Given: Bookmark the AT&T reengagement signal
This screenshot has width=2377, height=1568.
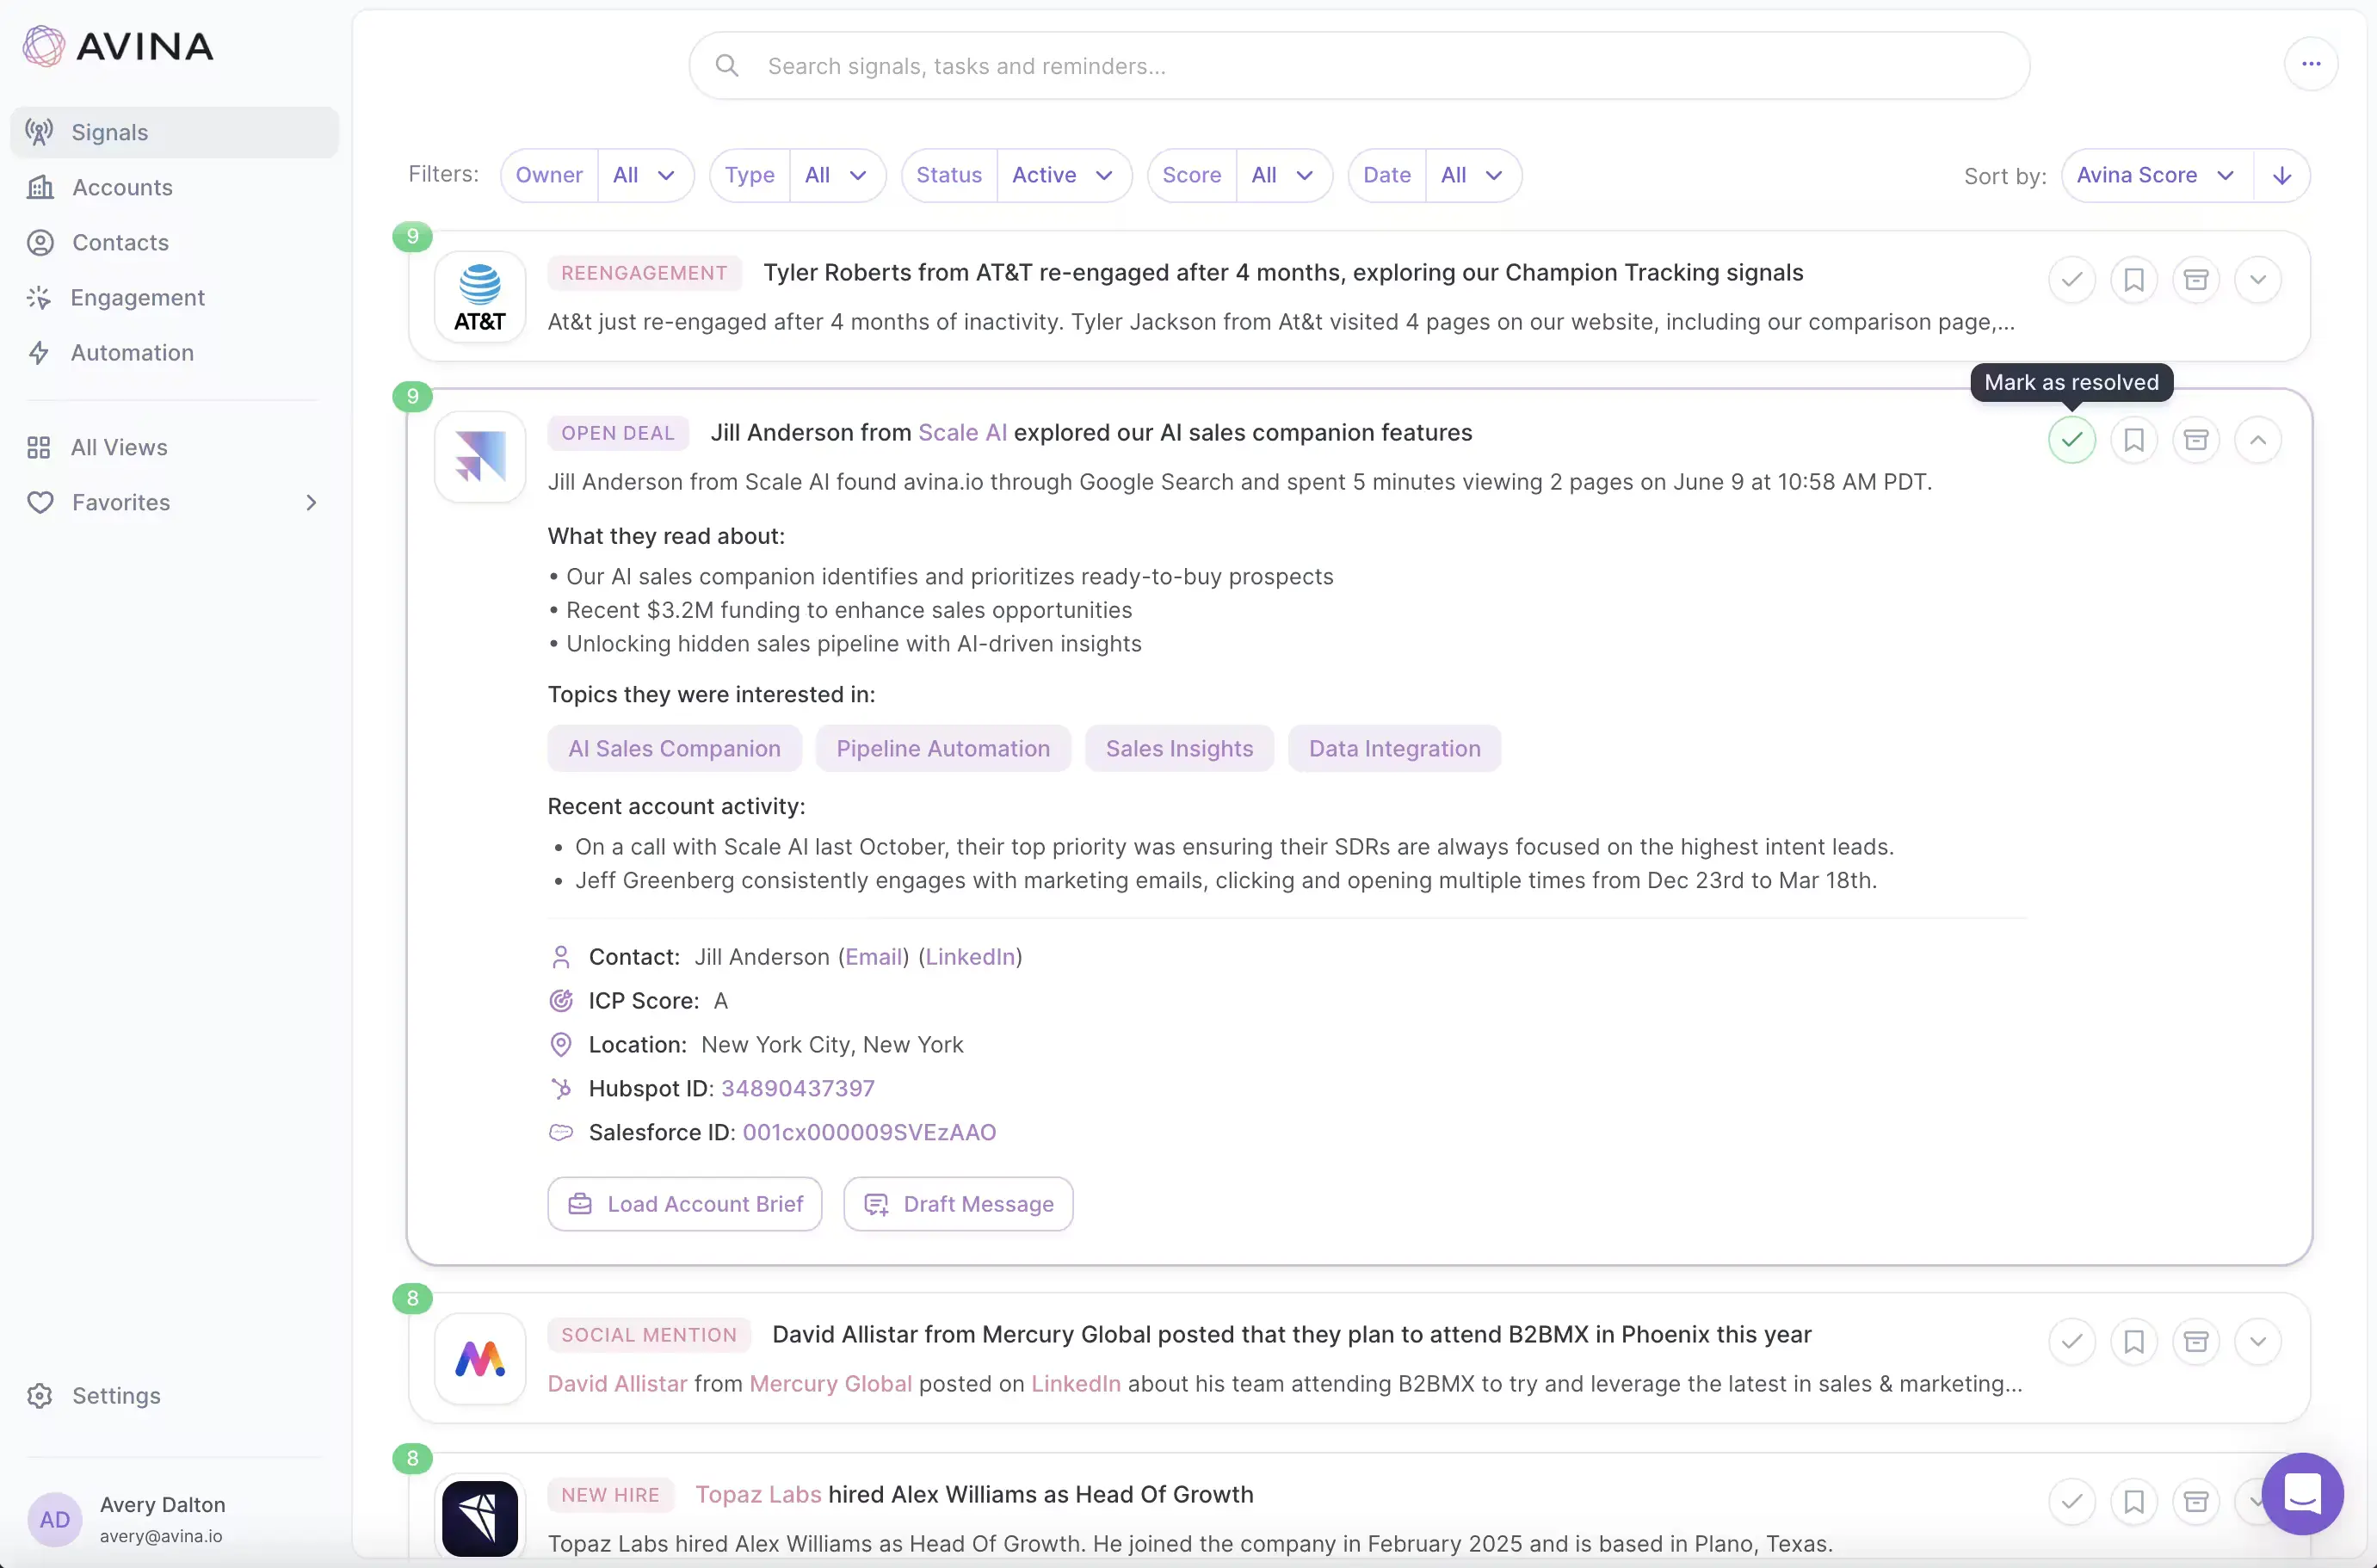Looking at the screenshot, I should click(2133, 280).
